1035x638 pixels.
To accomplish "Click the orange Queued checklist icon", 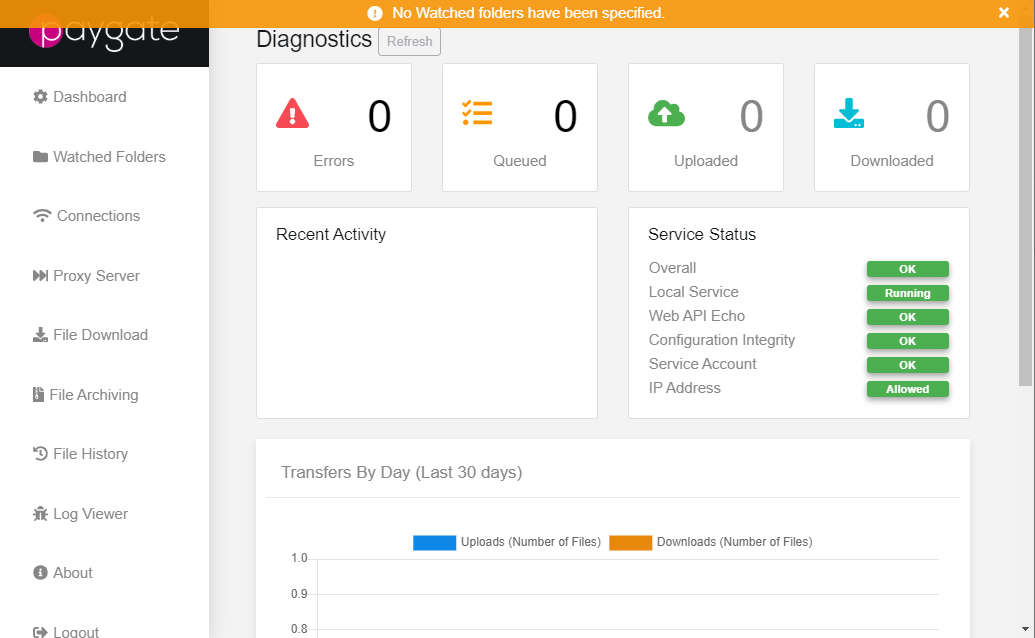I will point(477,113).
